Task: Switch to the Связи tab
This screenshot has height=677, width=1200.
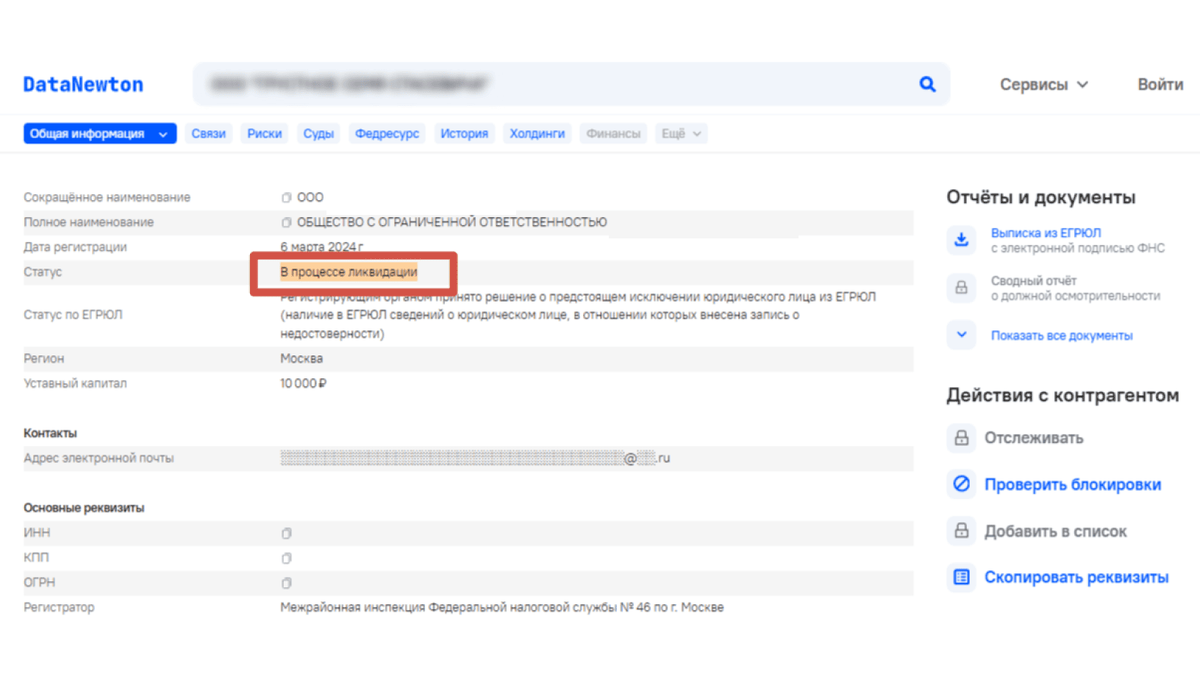Action: (209, 133)
